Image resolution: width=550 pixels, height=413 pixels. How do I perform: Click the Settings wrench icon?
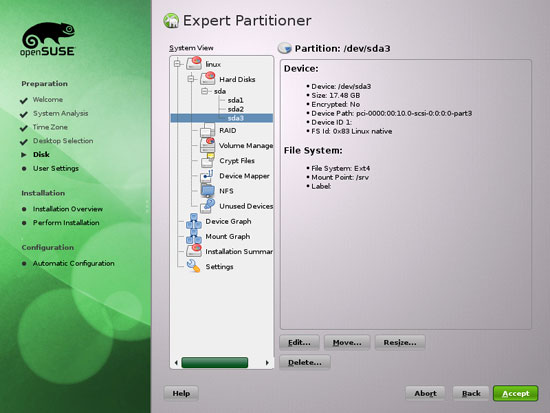(x=194, y=266)
